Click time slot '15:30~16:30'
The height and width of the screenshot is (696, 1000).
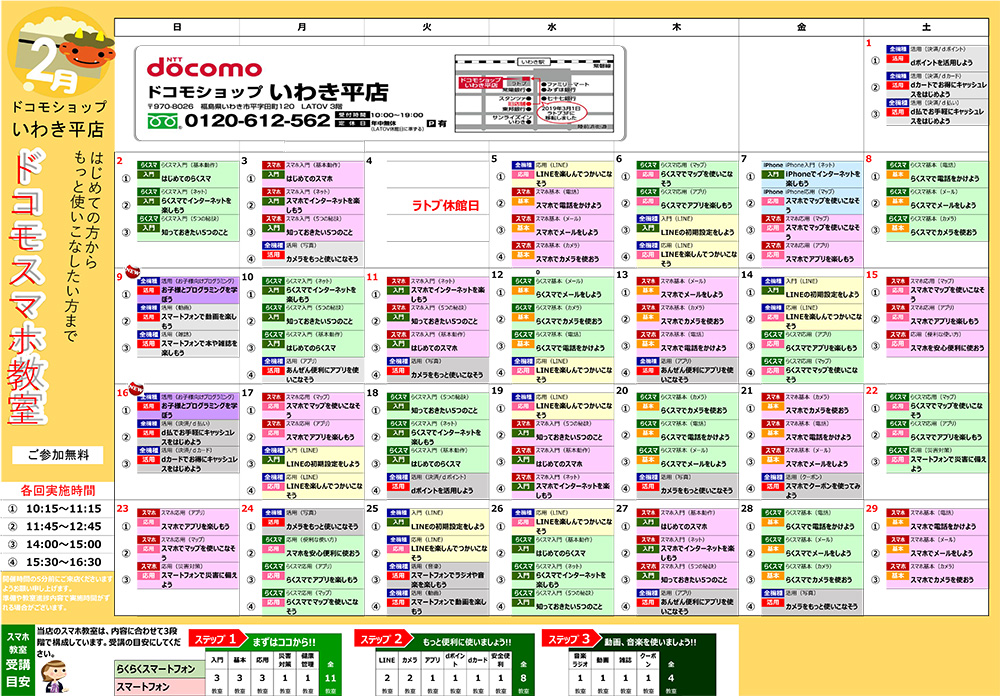tap(64, 562)
